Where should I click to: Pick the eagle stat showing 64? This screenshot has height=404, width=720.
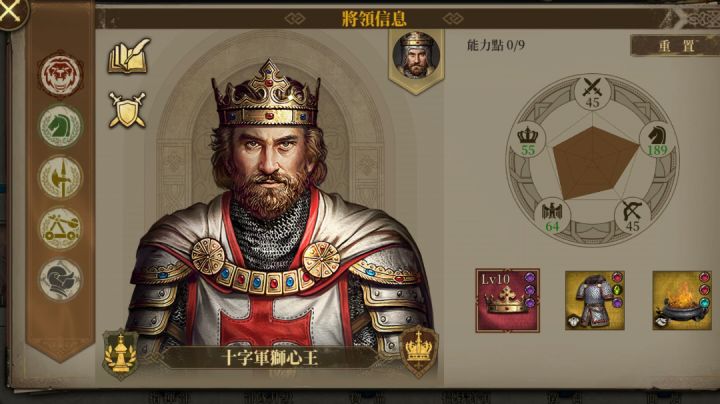click(552, 217)
